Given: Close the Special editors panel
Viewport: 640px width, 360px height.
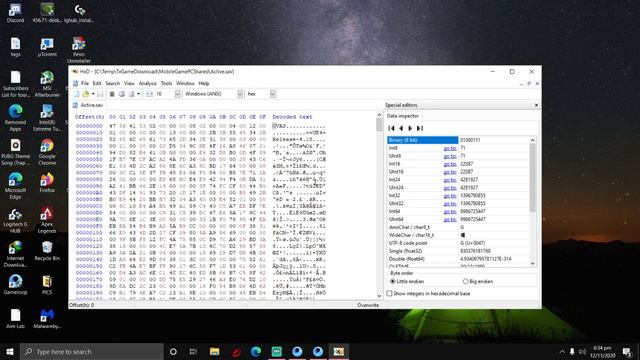Looking at the screenshot, I should pyautogui.click(x=536, y=105).
